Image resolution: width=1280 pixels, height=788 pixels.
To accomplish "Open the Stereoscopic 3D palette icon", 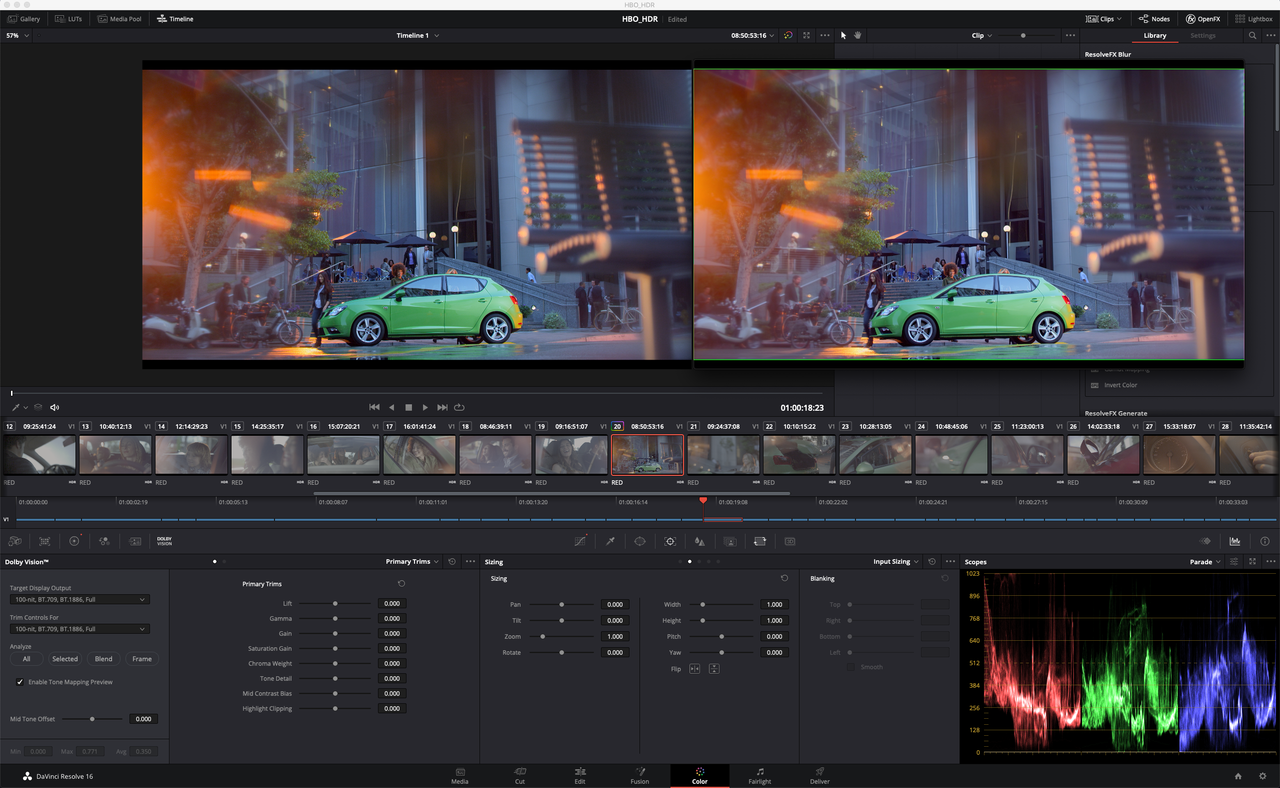I will coord(790,541).
